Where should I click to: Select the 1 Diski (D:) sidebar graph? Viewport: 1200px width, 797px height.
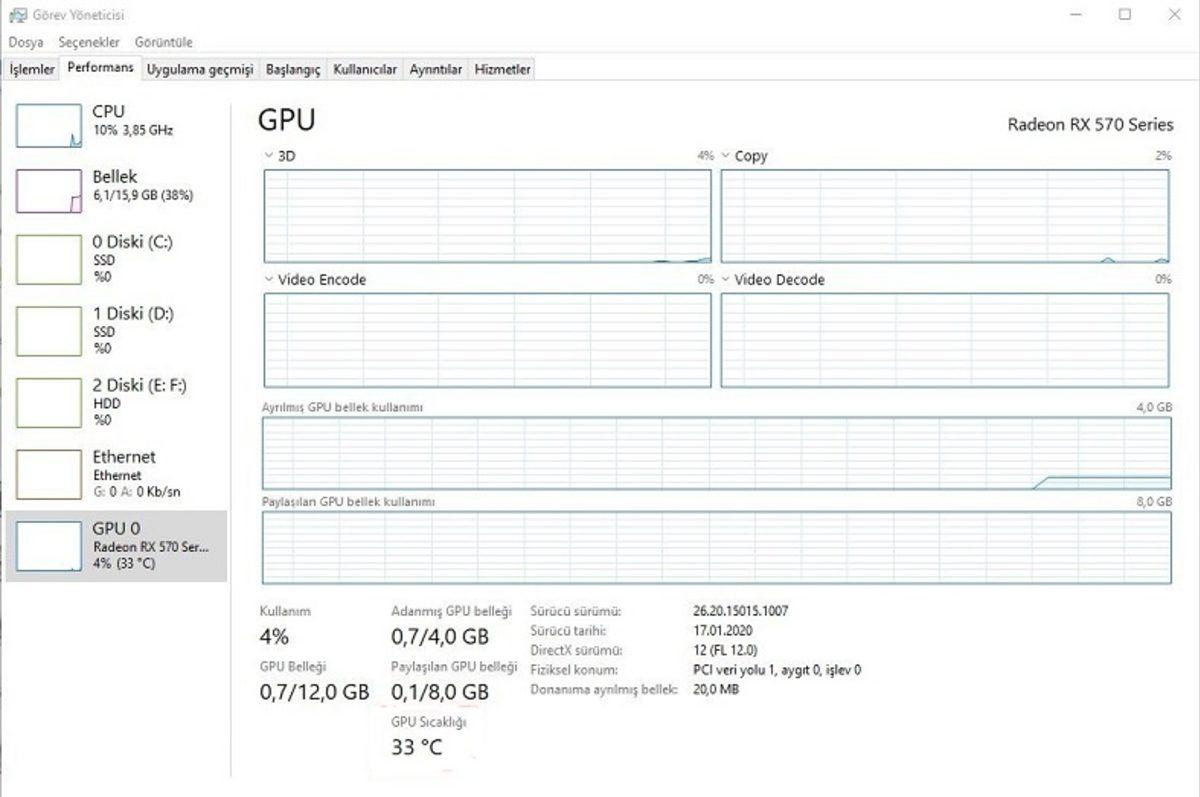pyautogui.click(x=48, y=330)
